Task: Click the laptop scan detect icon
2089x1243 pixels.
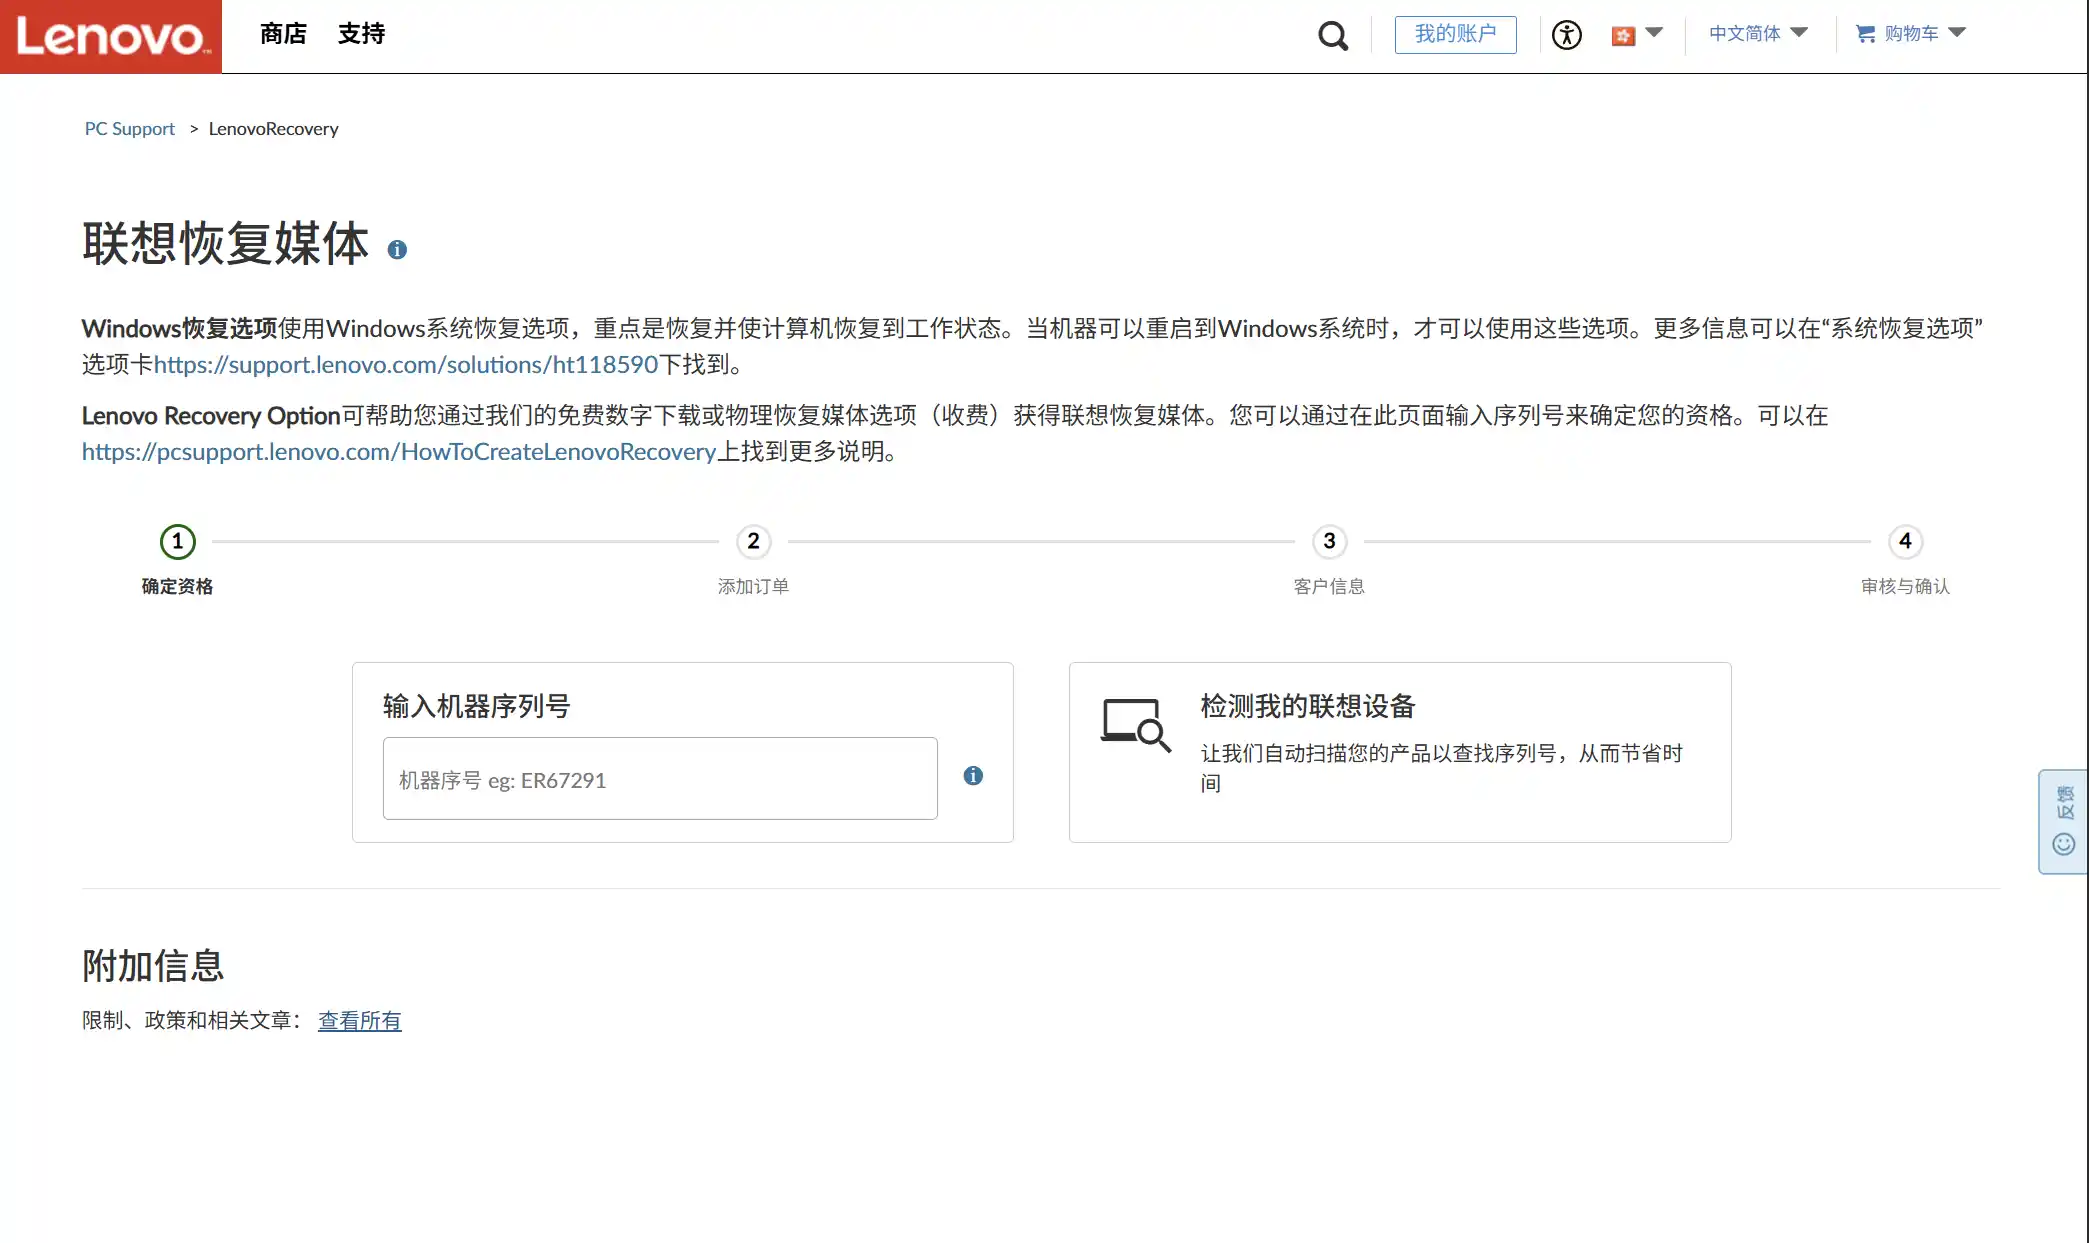Action: pos(1134,725)
